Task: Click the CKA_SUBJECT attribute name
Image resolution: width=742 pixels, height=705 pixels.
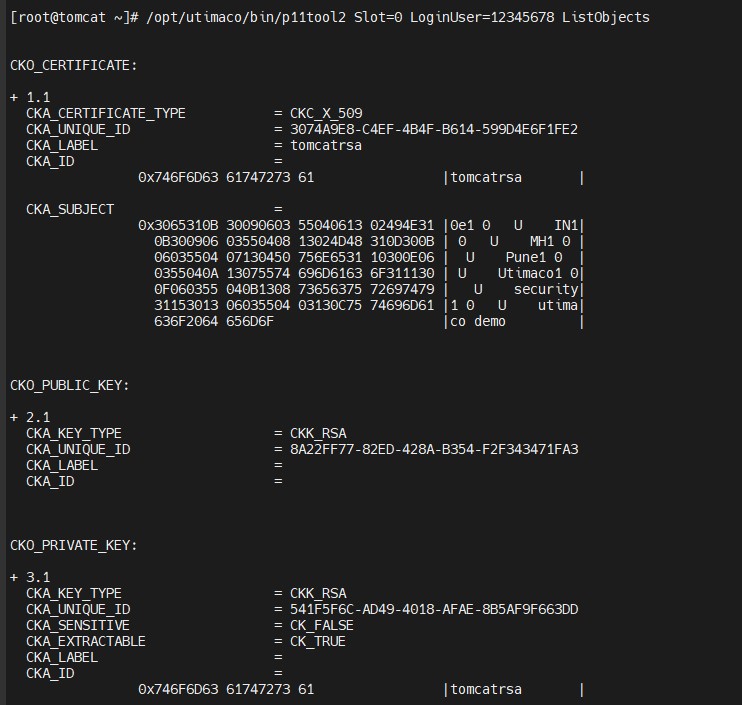Action: [70, 209]
